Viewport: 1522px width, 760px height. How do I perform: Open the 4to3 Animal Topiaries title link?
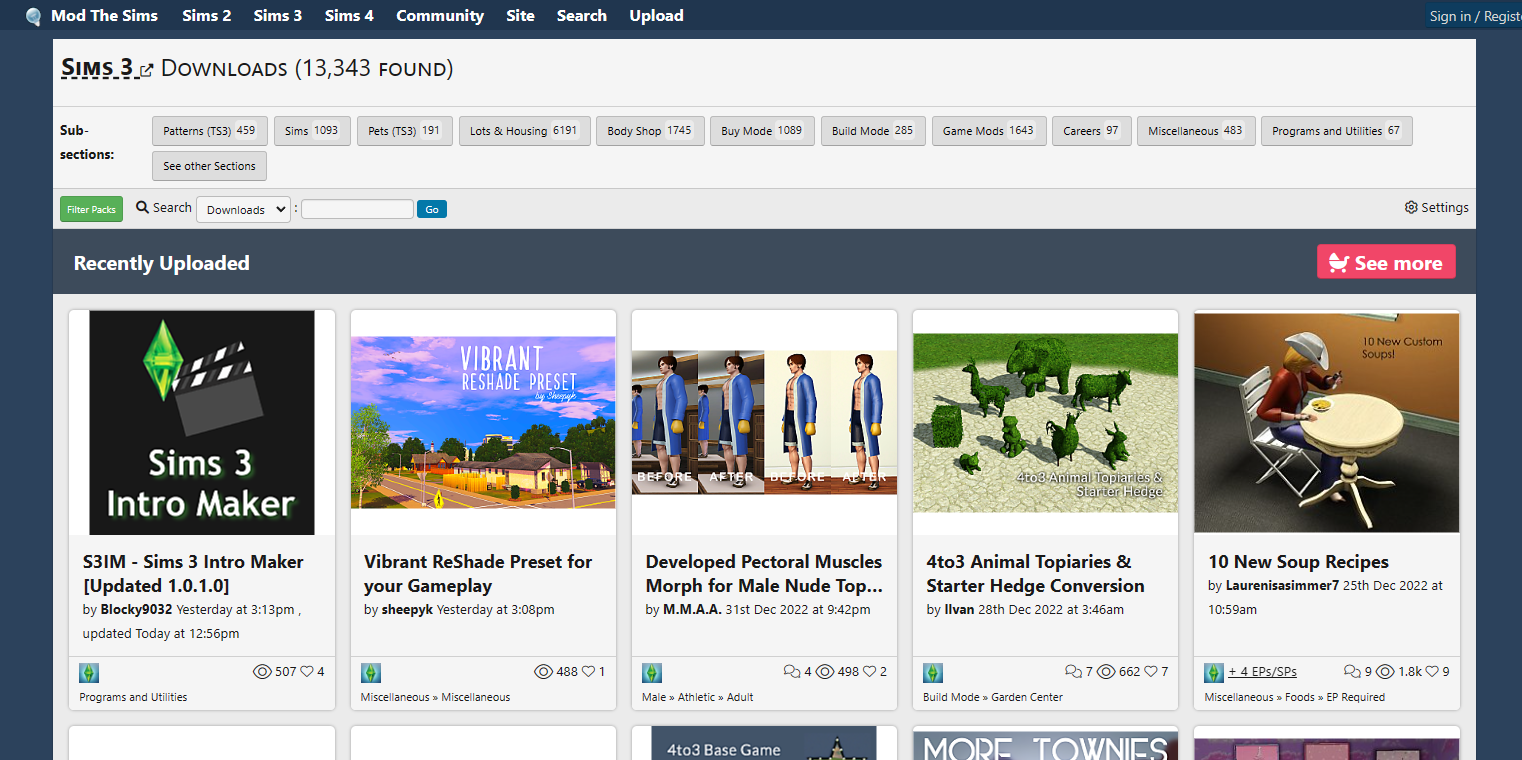(x=1035, y=574)
